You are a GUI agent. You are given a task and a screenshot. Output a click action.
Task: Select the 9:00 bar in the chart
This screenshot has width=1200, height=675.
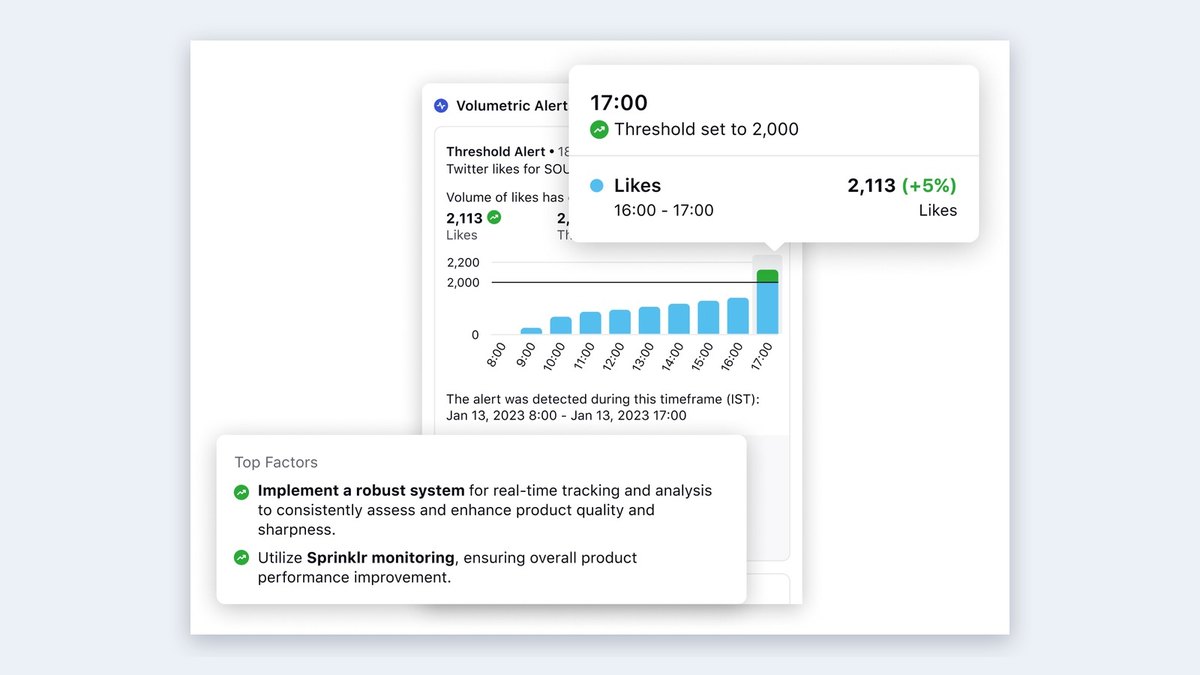click(x=531, y=331)
